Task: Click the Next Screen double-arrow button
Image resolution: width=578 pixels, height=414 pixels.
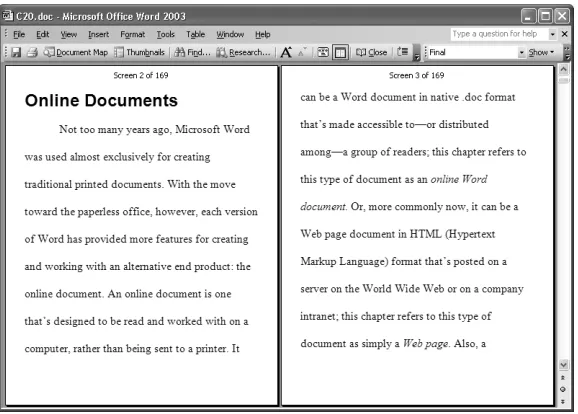Action: tap(563, 401)
